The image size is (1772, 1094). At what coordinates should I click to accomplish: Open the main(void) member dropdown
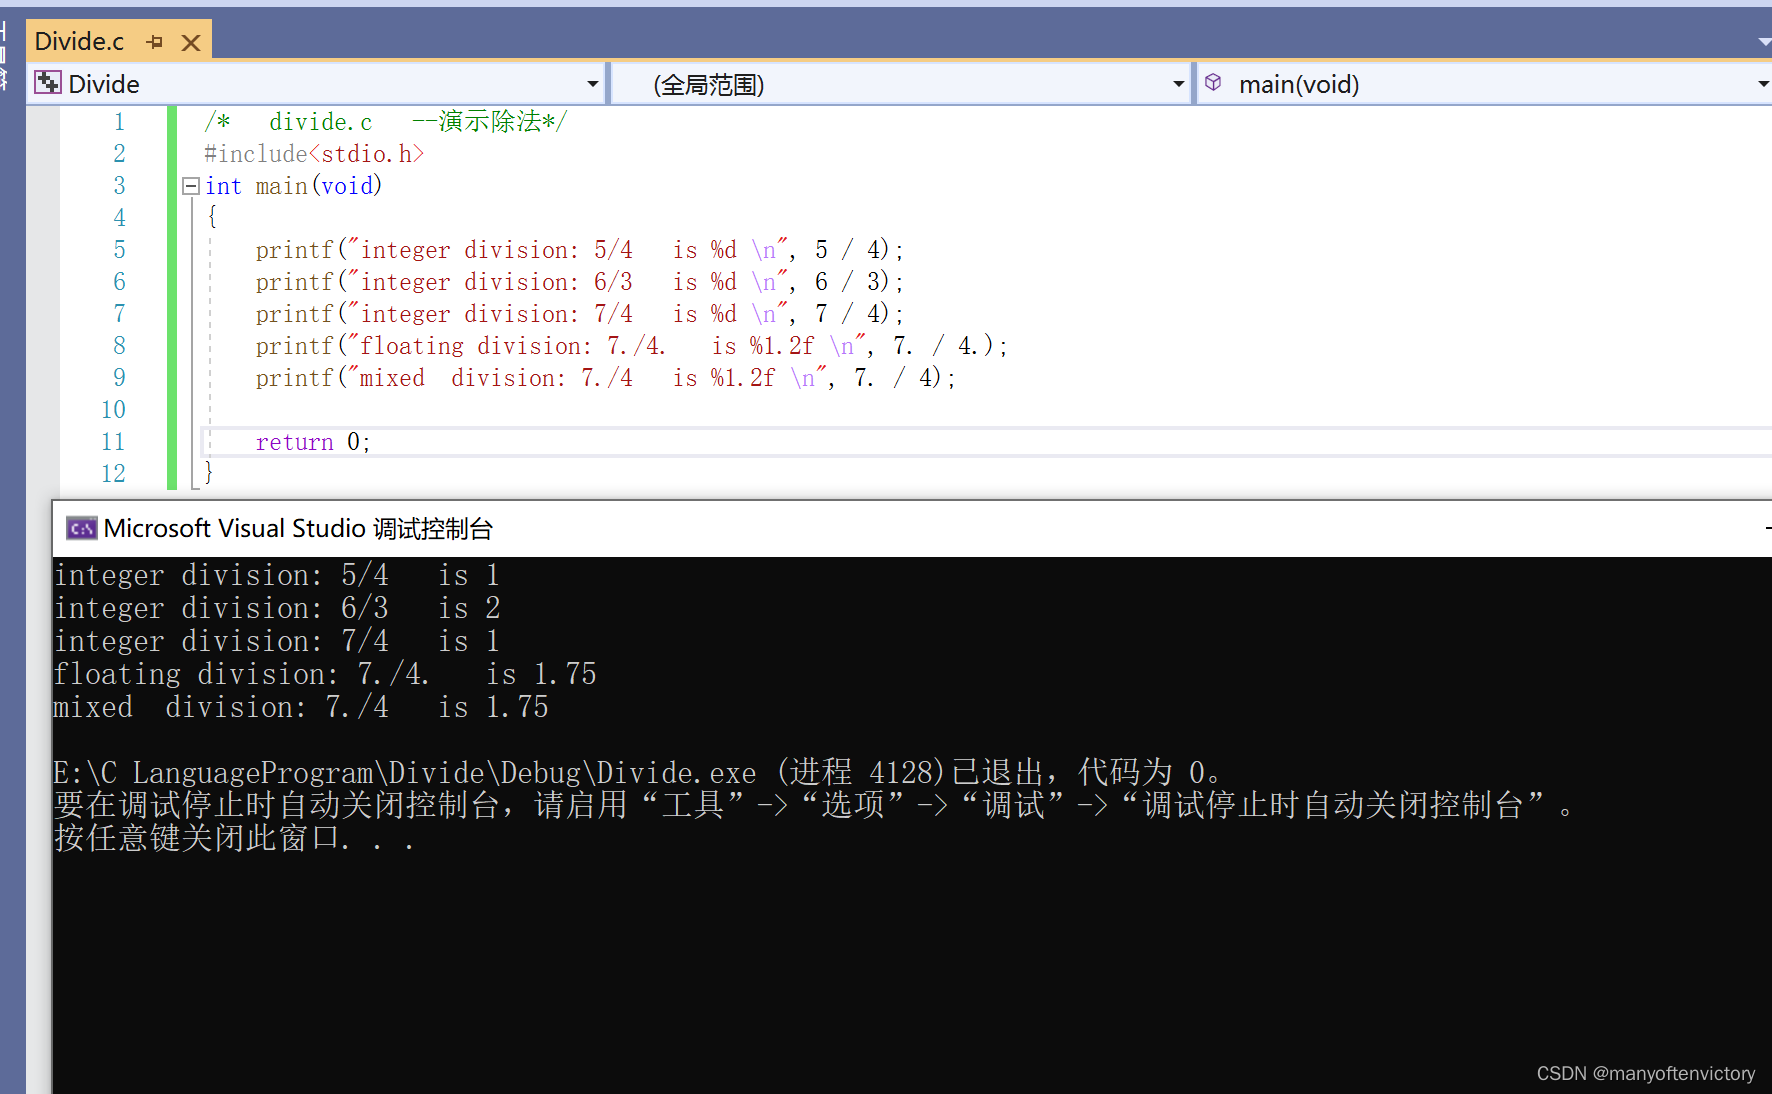tap(1761, 83)
